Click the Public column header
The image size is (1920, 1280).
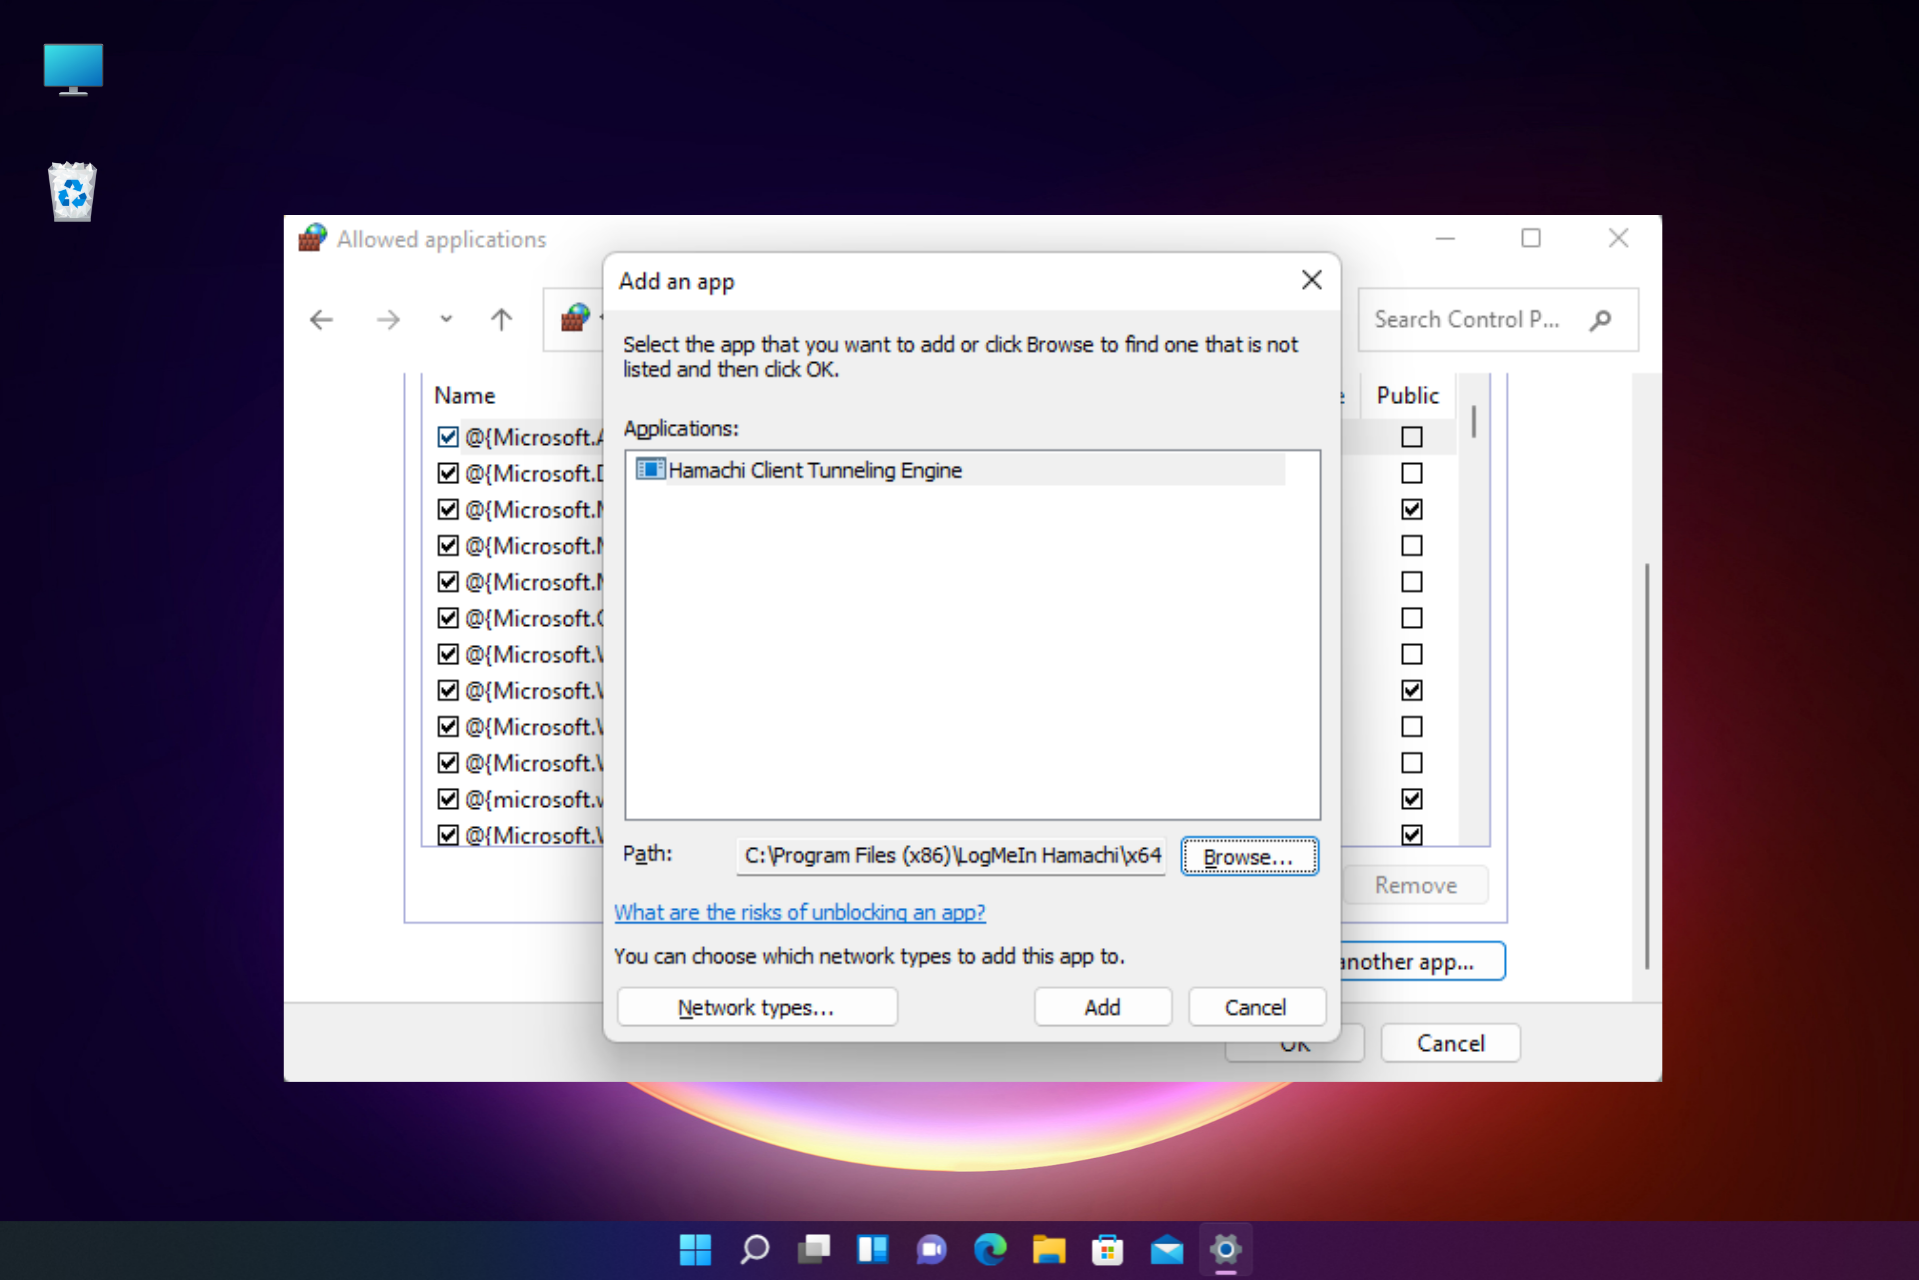[1407, 395]
